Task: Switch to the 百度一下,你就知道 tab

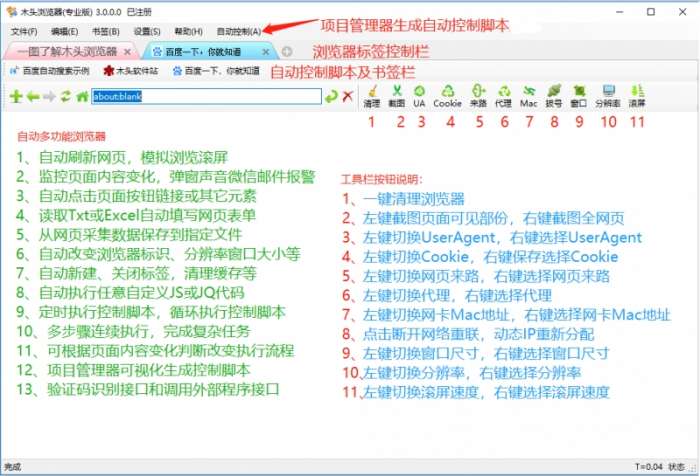Action: [210, 52]
